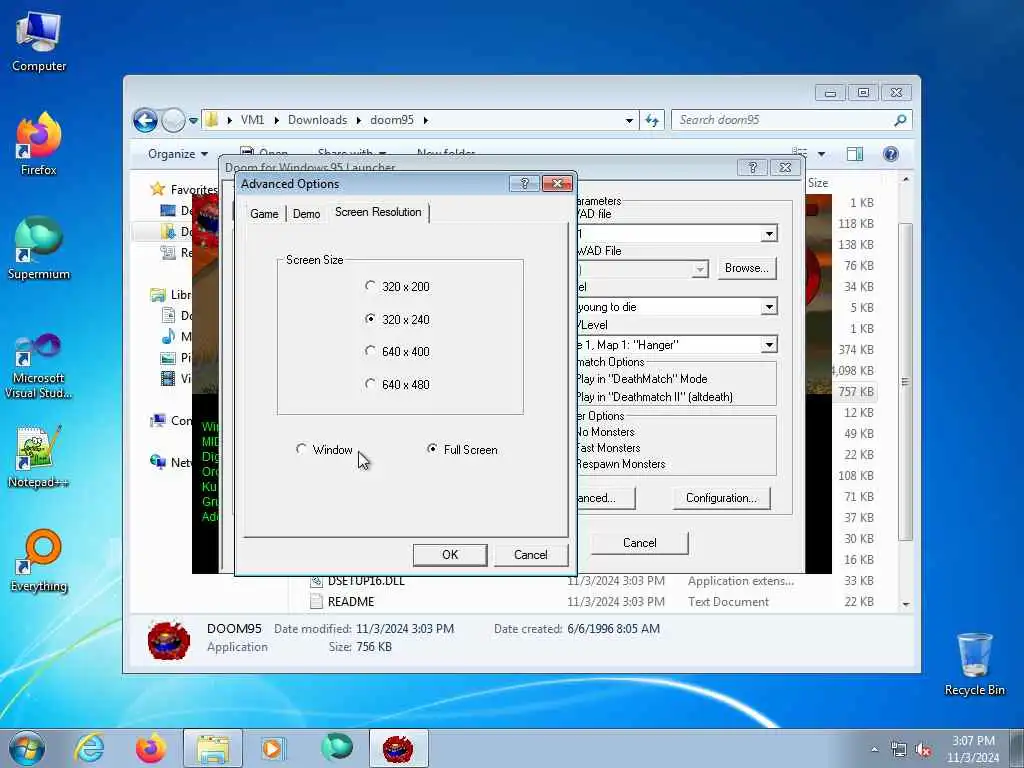Open the Supermium desktop shortcut
Image resolution: width=1024 pixels, height=768 pixels.
click(39, 249)
